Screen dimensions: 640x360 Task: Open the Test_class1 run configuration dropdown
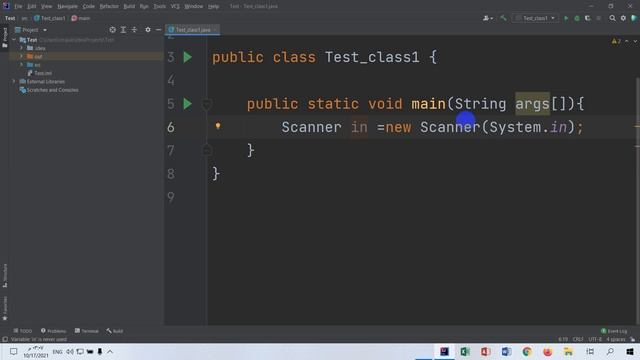tap(535, 18)
